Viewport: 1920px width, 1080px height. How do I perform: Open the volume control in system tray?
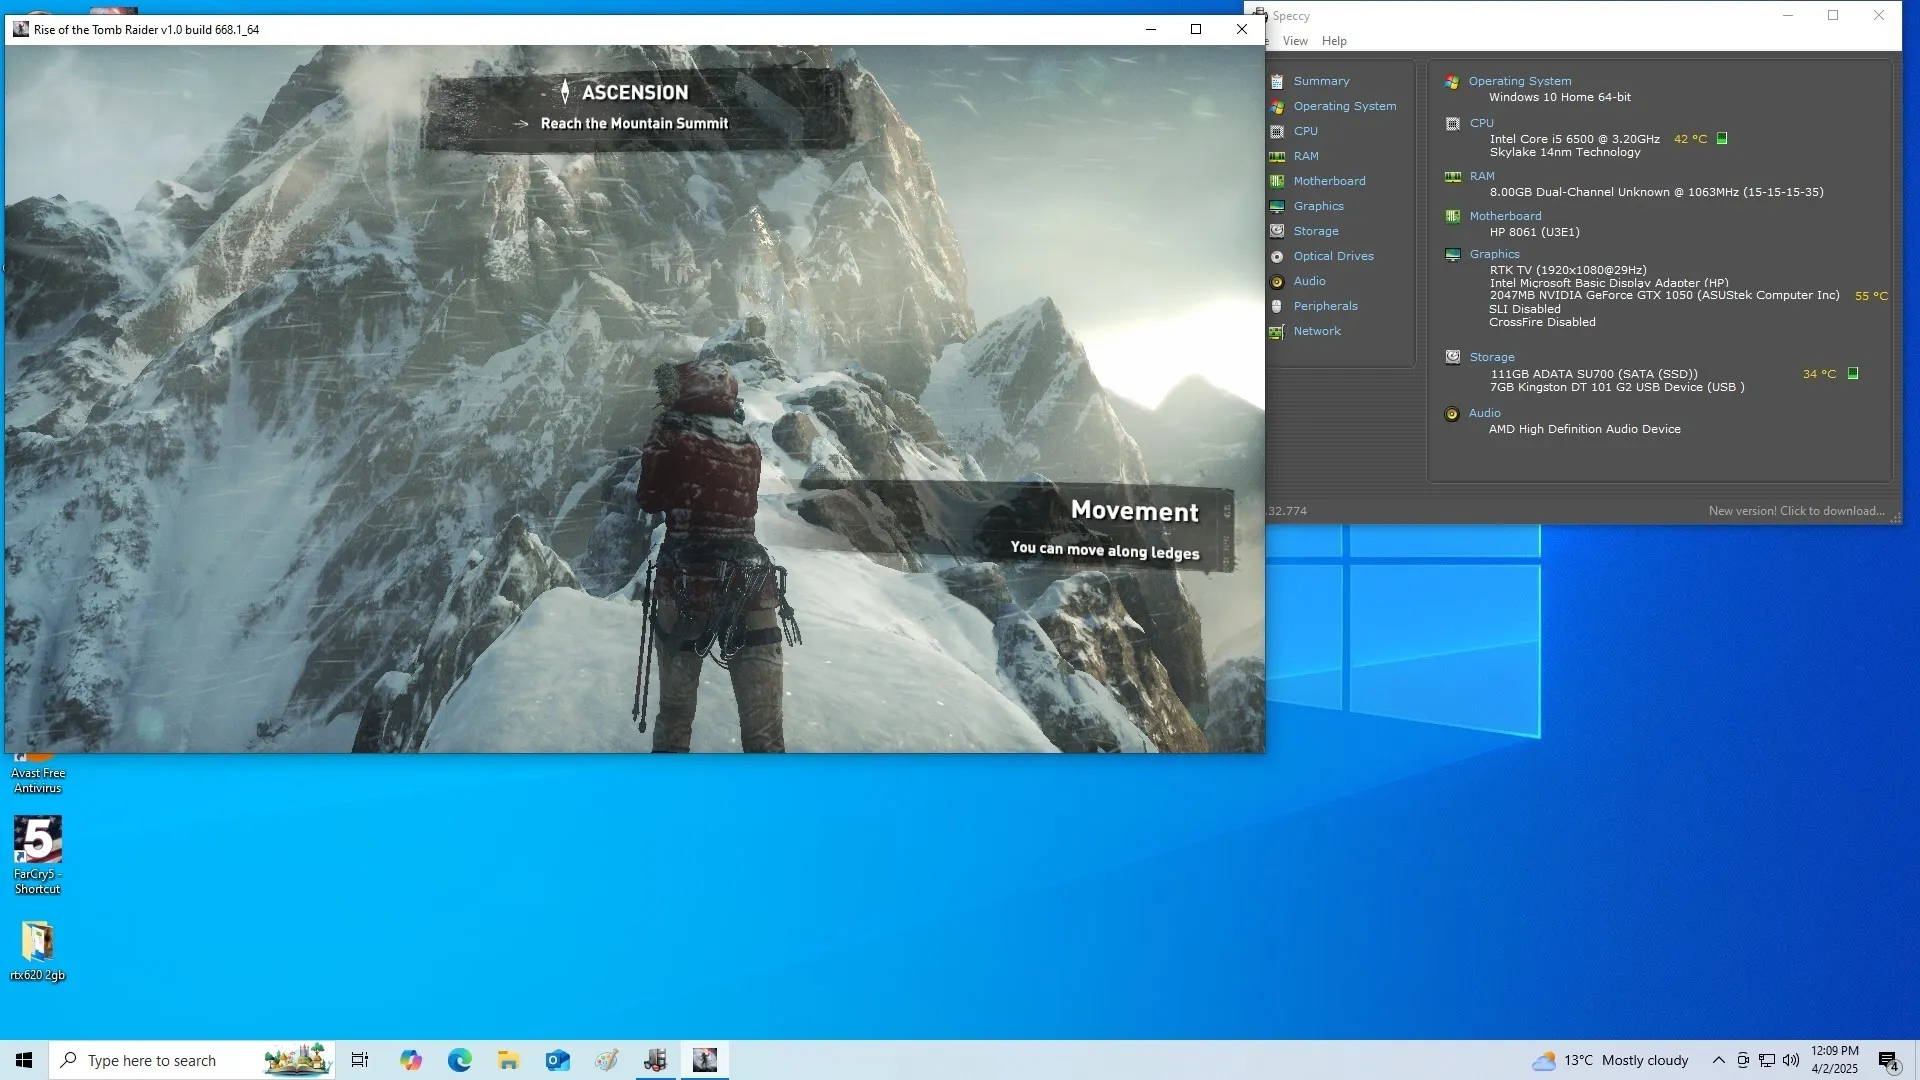click(1791, 1060)
